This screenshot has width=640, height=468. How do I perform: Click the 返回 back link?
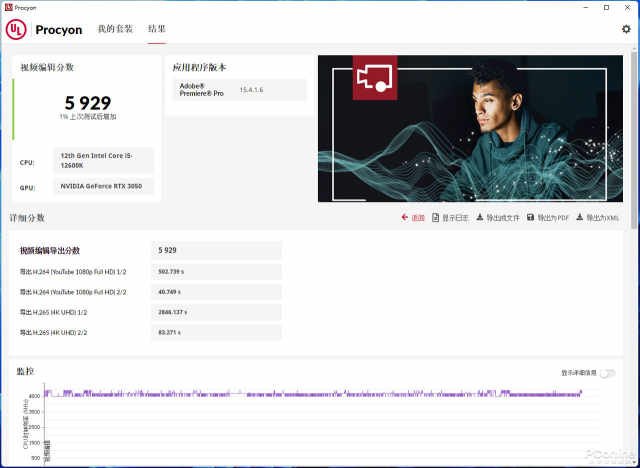click(x=418, y=217)
